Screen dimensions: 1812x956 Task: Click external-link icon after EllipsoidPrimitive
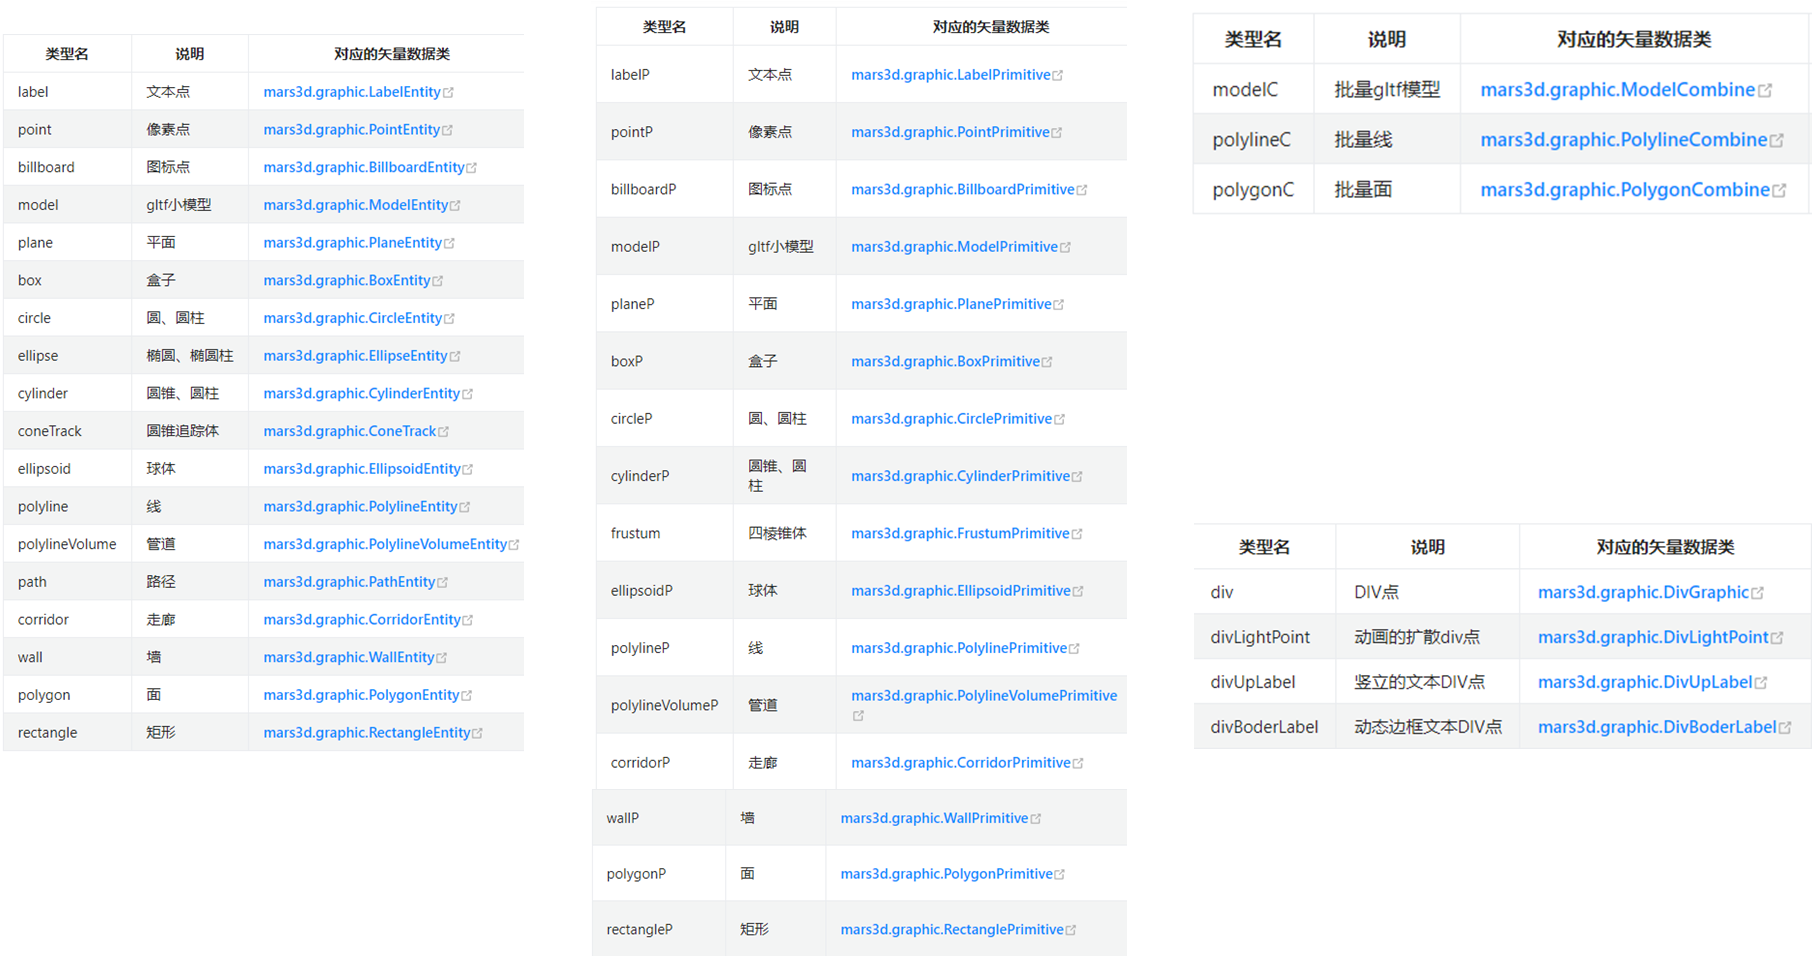point(1078,592)
